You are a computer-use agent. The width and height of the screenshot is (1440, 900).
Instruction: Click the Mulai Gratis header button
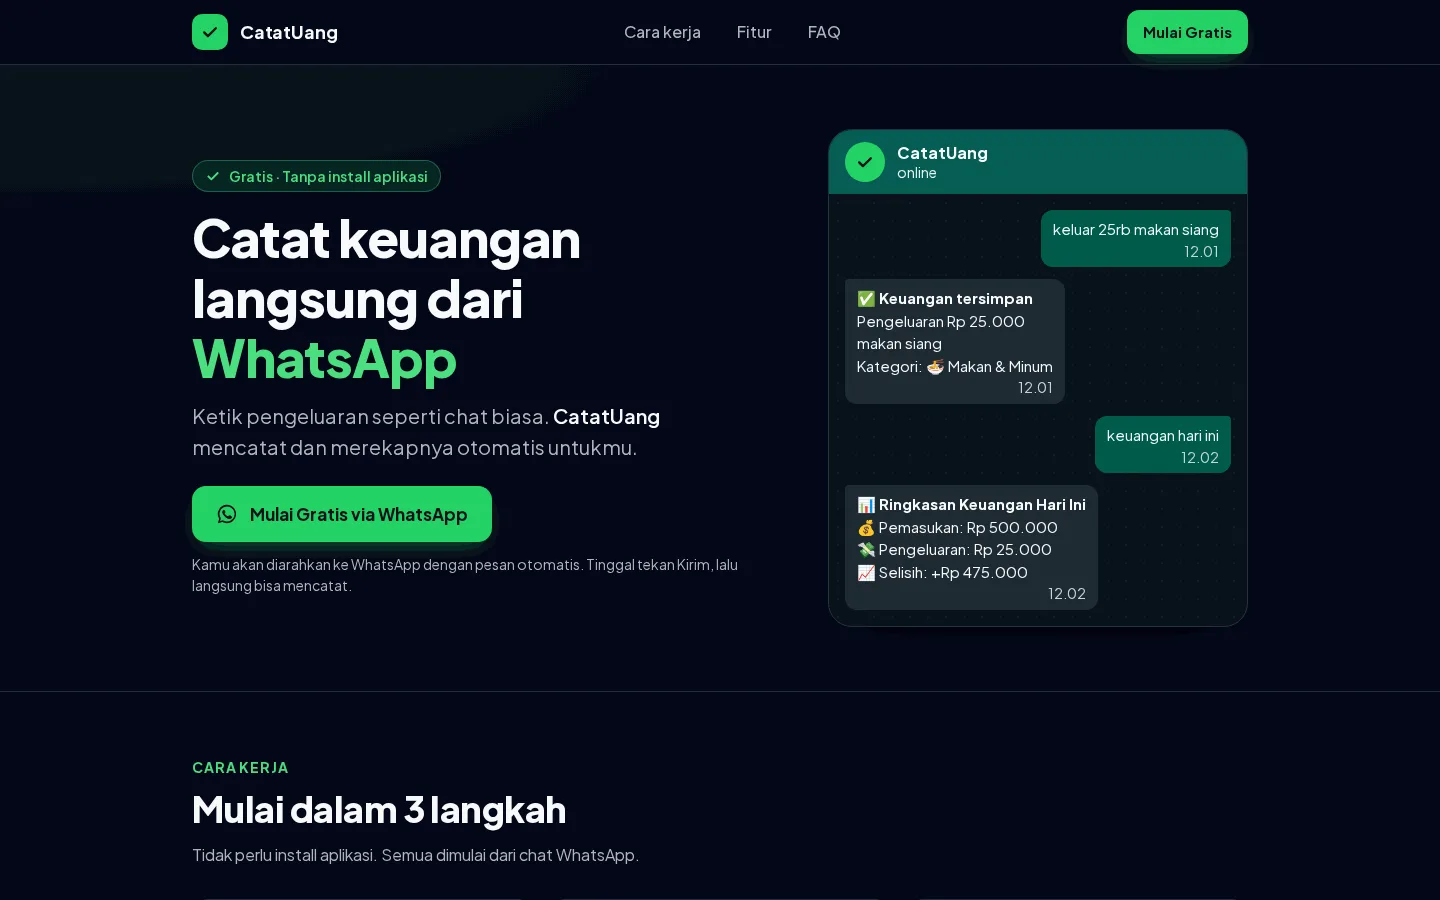pos(1187,32)
